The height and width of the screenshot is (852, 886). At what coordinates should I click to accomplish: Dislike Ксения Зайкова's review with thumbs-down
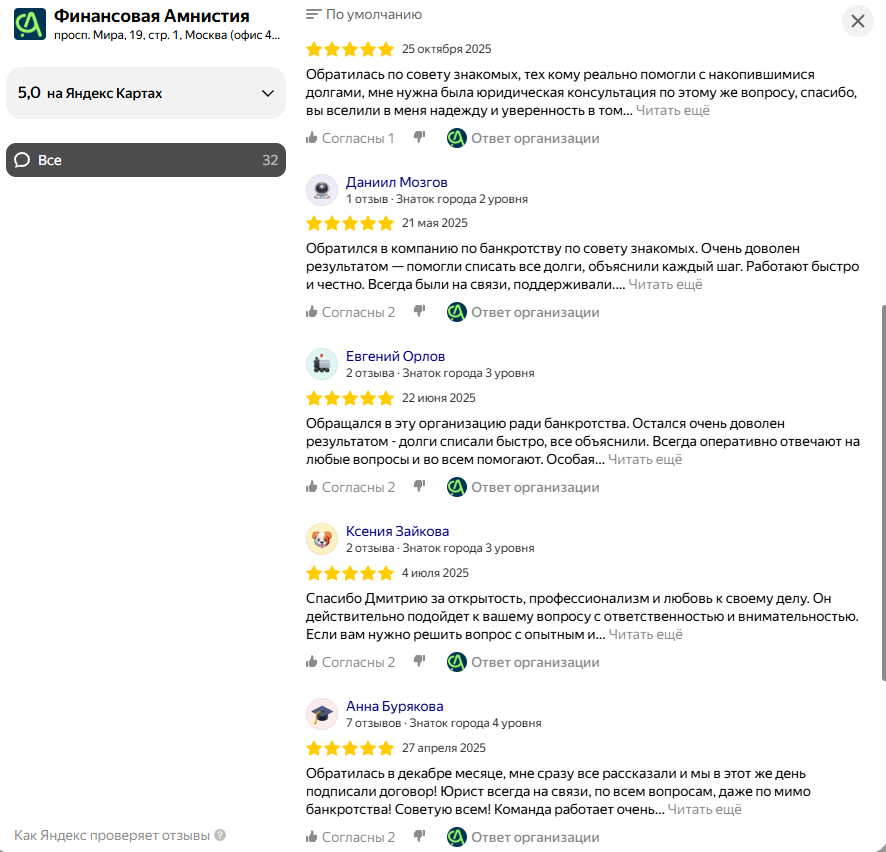(420, 661)
